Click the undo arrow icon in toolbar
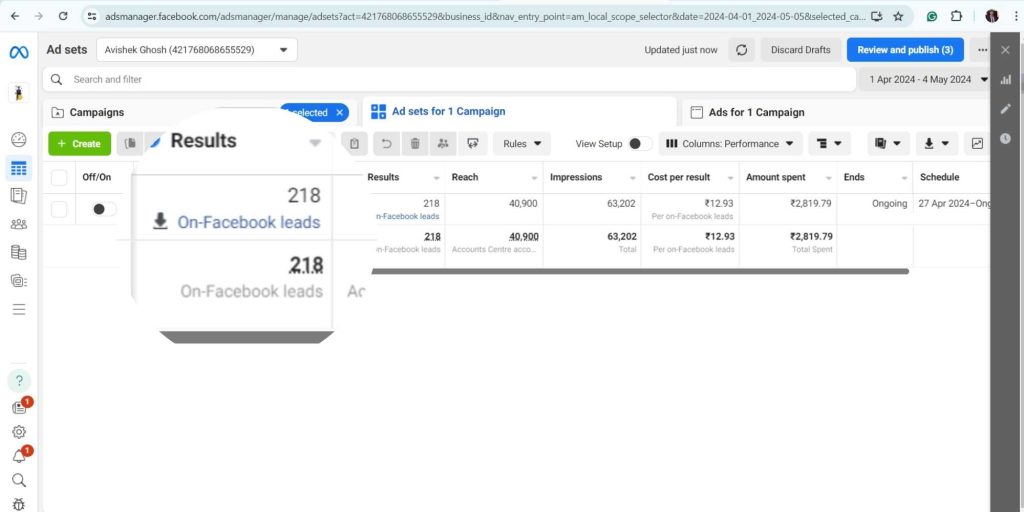Screen dimensions: 1024x512 [387, 144]
